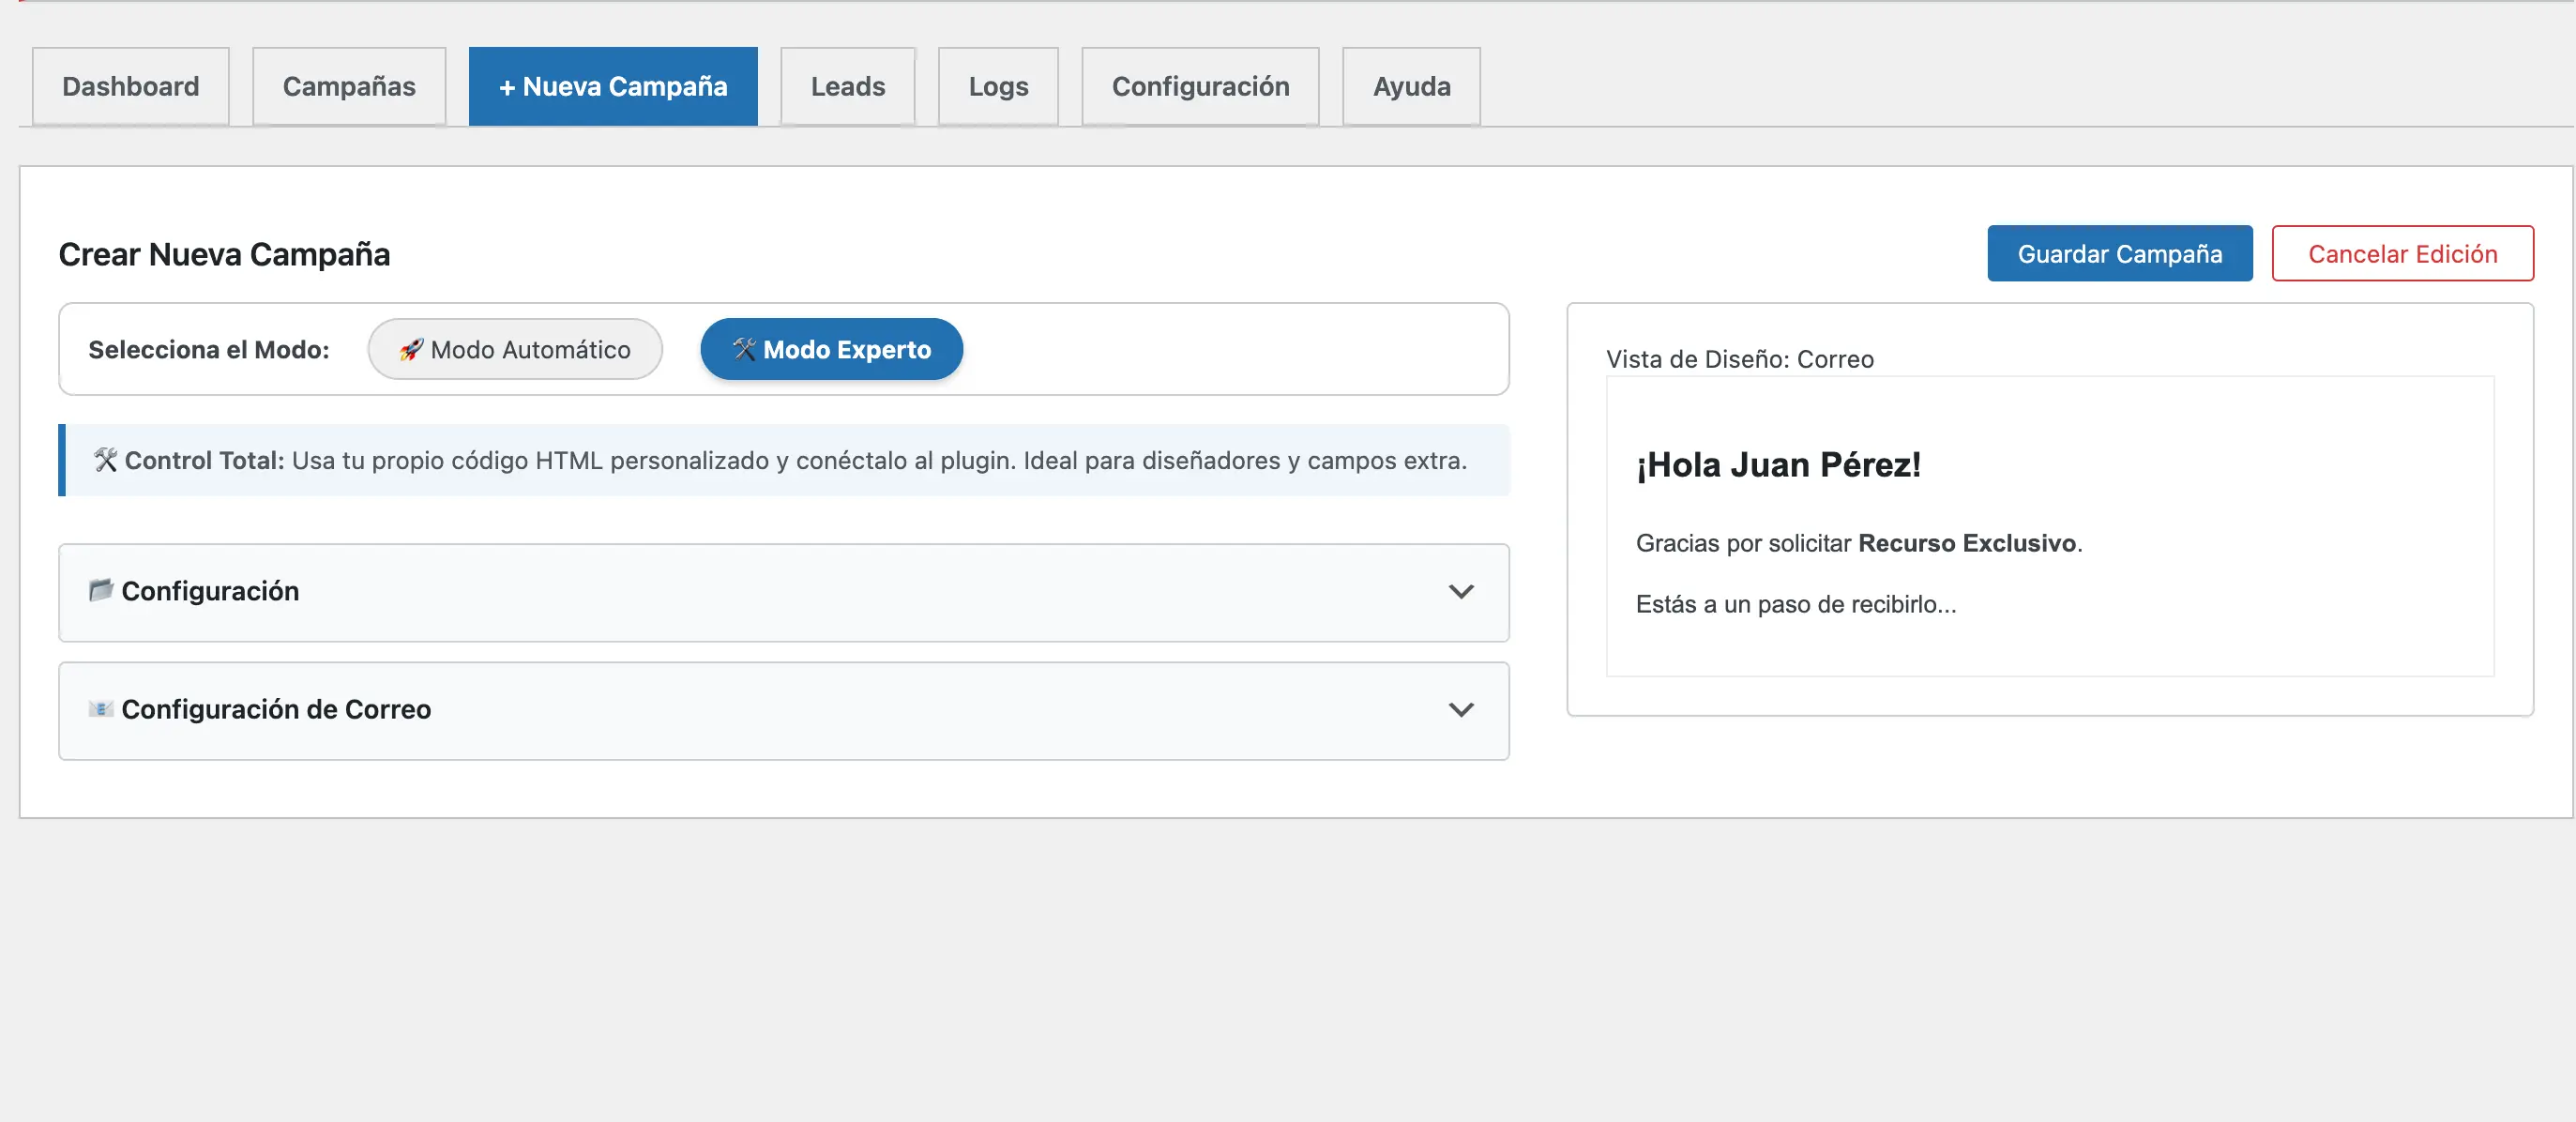The image size is (2576, 1122).
Task: Click the plus icon on Nueva Campaña tab
Action: pyautogui.click(x=508, y=86)
